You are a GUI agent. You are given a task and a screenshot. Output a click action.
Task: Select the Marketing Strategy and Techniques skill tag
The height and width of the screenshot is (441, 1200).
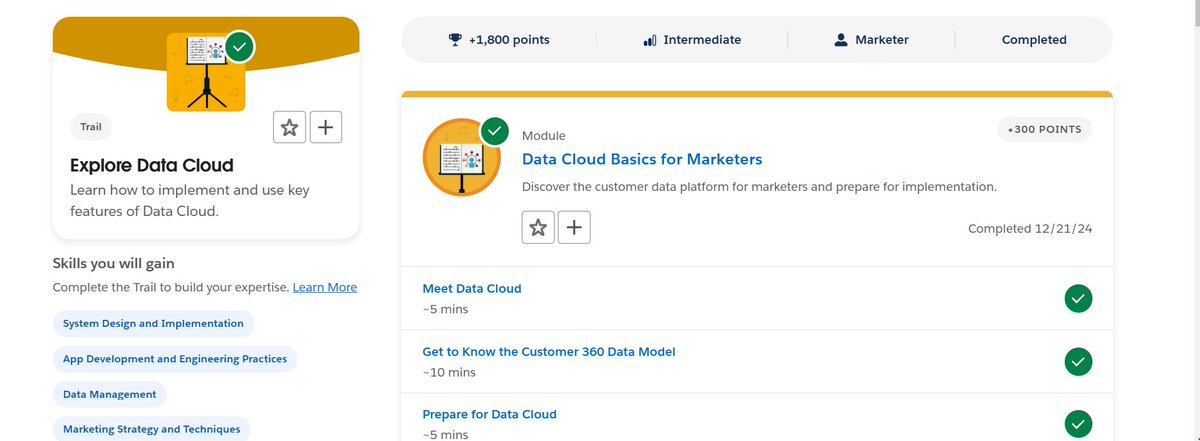tap(152, 429)
